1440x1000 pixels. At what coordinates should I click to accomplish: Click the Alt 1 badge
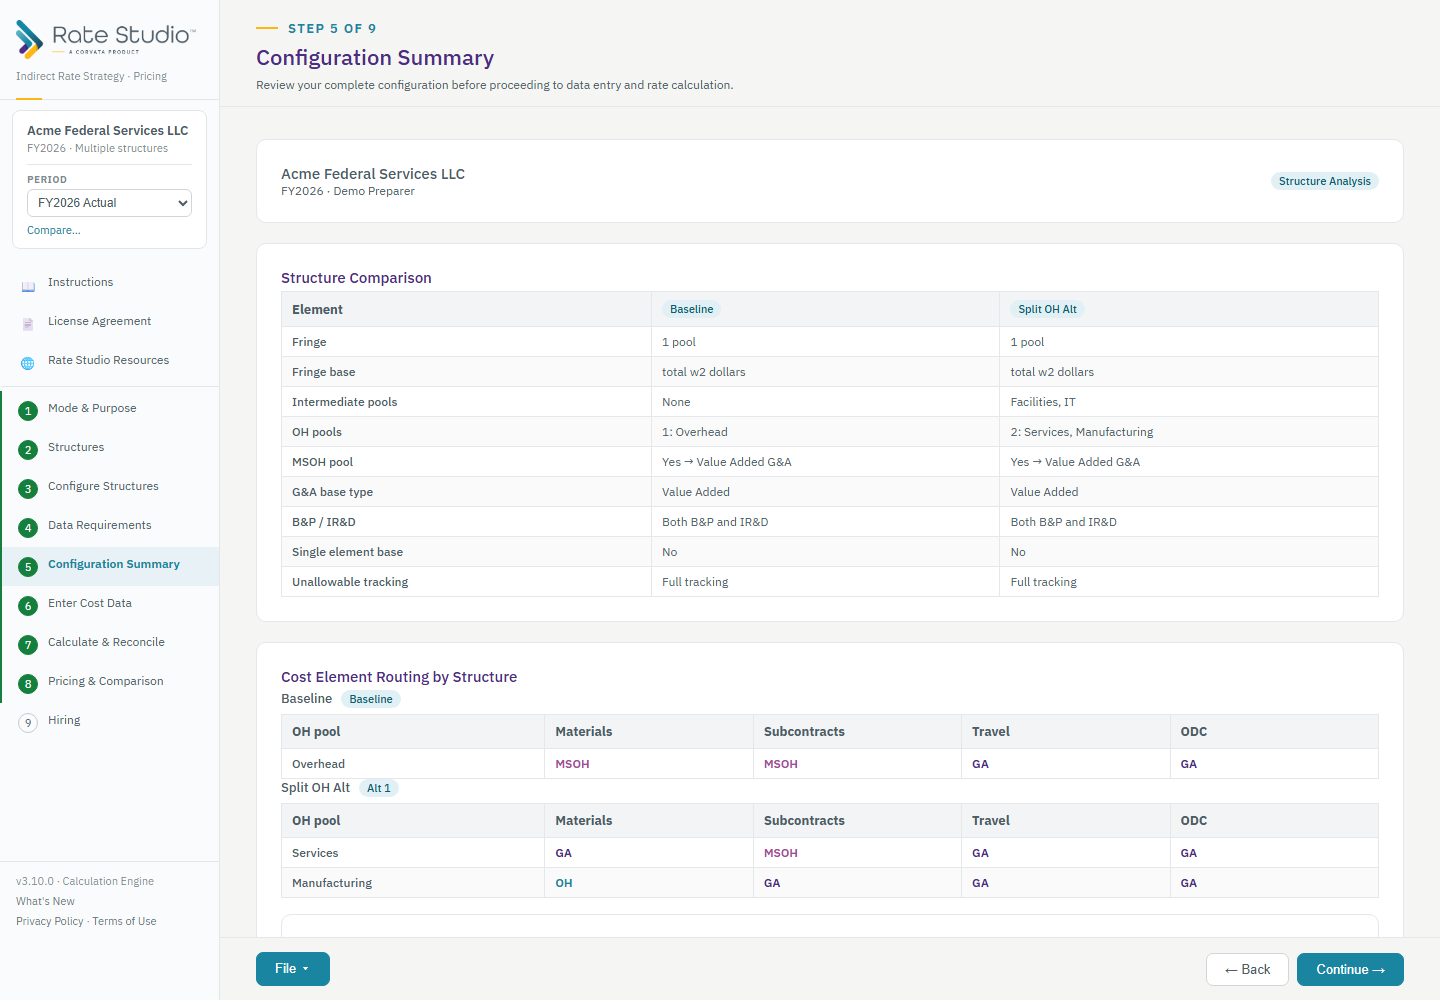[379, 788]
